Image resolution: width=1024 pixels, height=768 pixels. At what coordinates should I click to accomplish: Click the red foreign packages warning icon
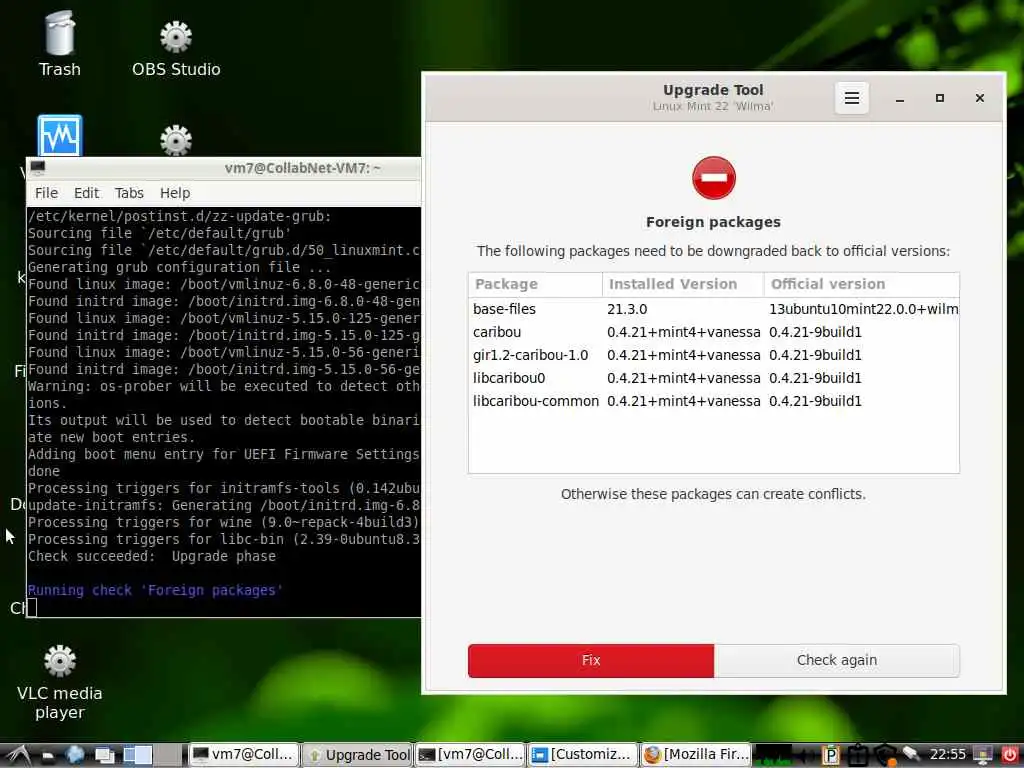714,178
